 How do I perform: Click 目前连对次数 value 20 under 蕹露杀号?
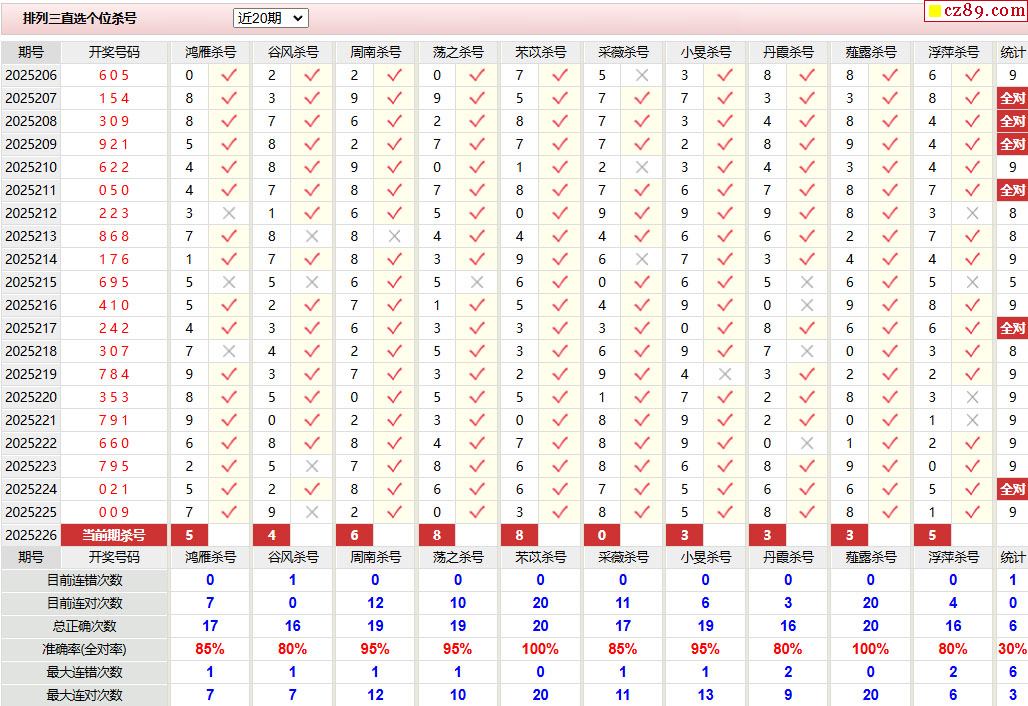coord(871,603)
